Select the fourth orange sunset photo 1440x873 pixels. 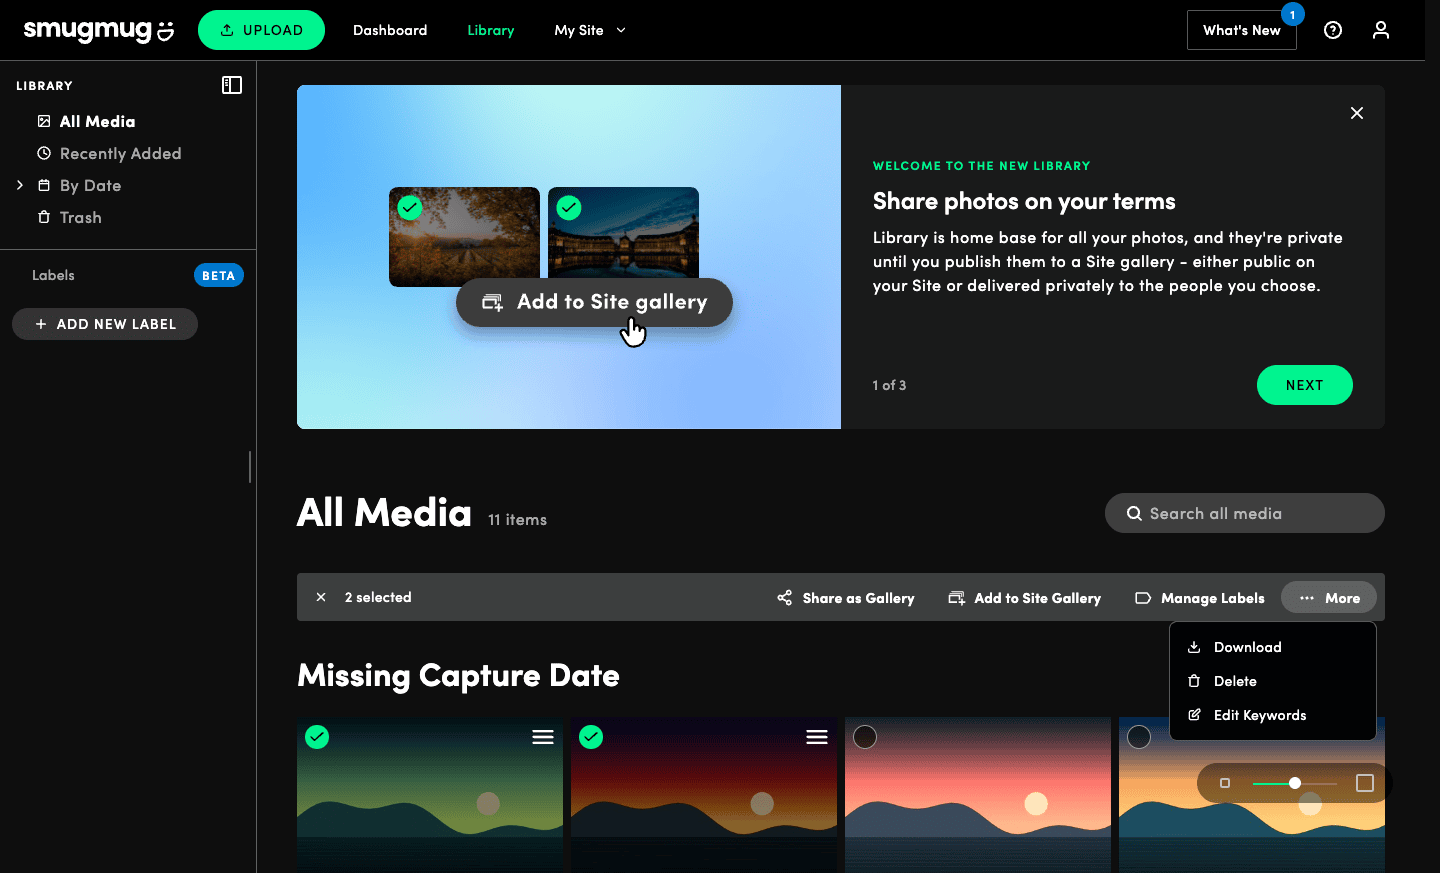click(1139, 737)
